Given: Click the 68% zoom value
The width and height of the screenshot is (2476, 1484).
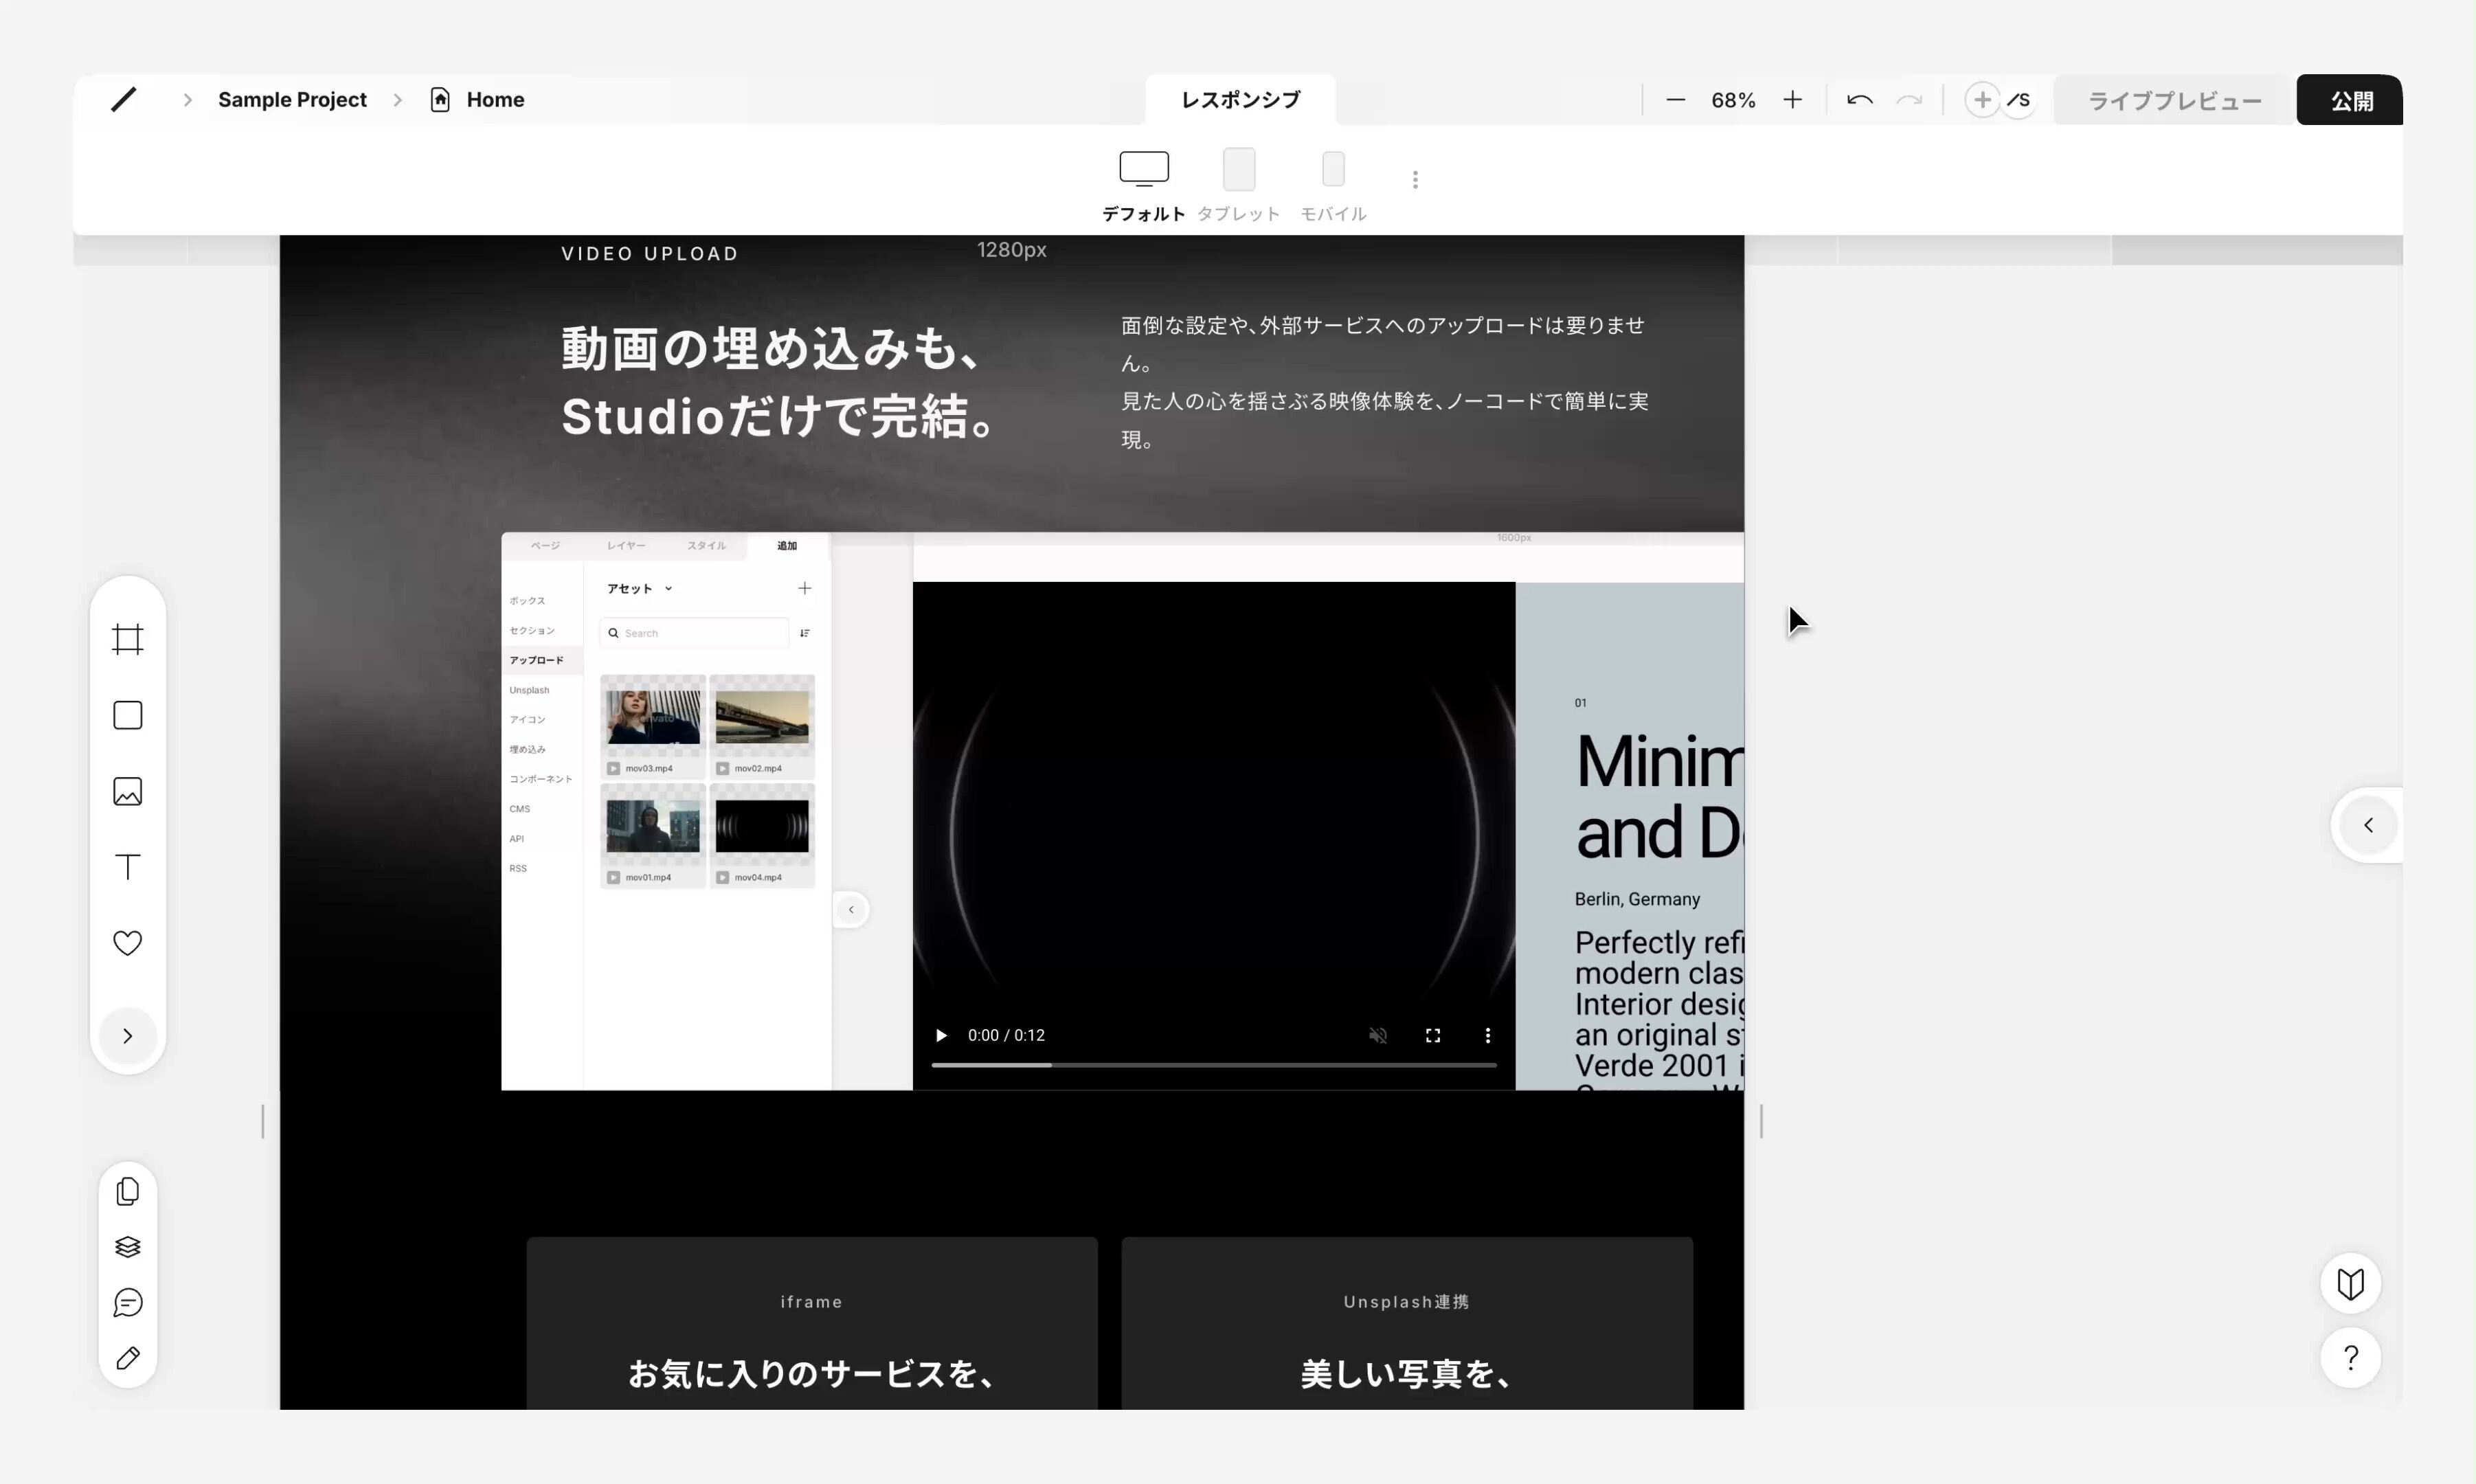Looking at the screenshot, I should point(1733,100).
